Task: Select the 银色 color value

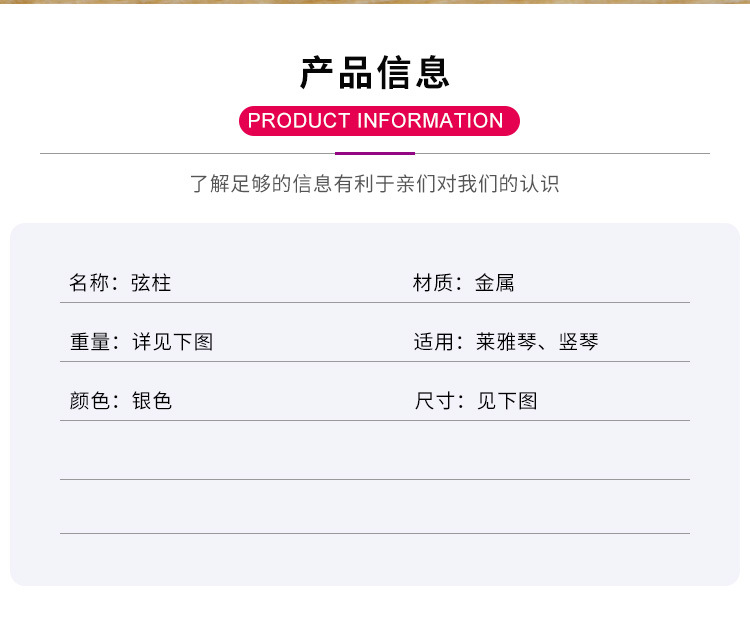Action: [152, 401]
